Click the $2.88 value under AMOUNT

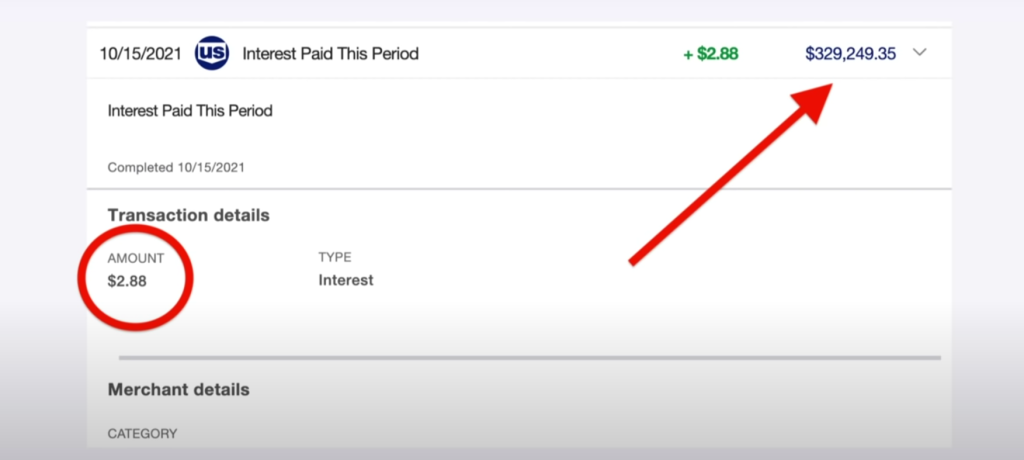[127, 282]
